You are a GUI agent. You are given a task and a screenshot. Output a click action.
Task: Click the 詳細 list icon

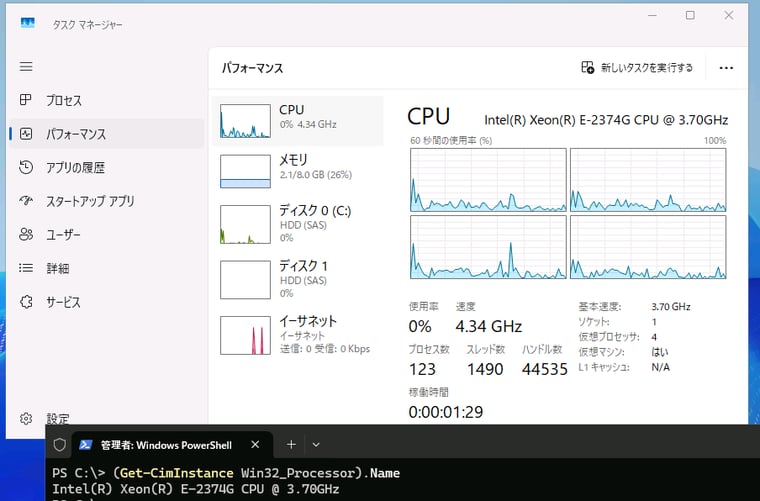pyautogui.click(x=26, y=268)
